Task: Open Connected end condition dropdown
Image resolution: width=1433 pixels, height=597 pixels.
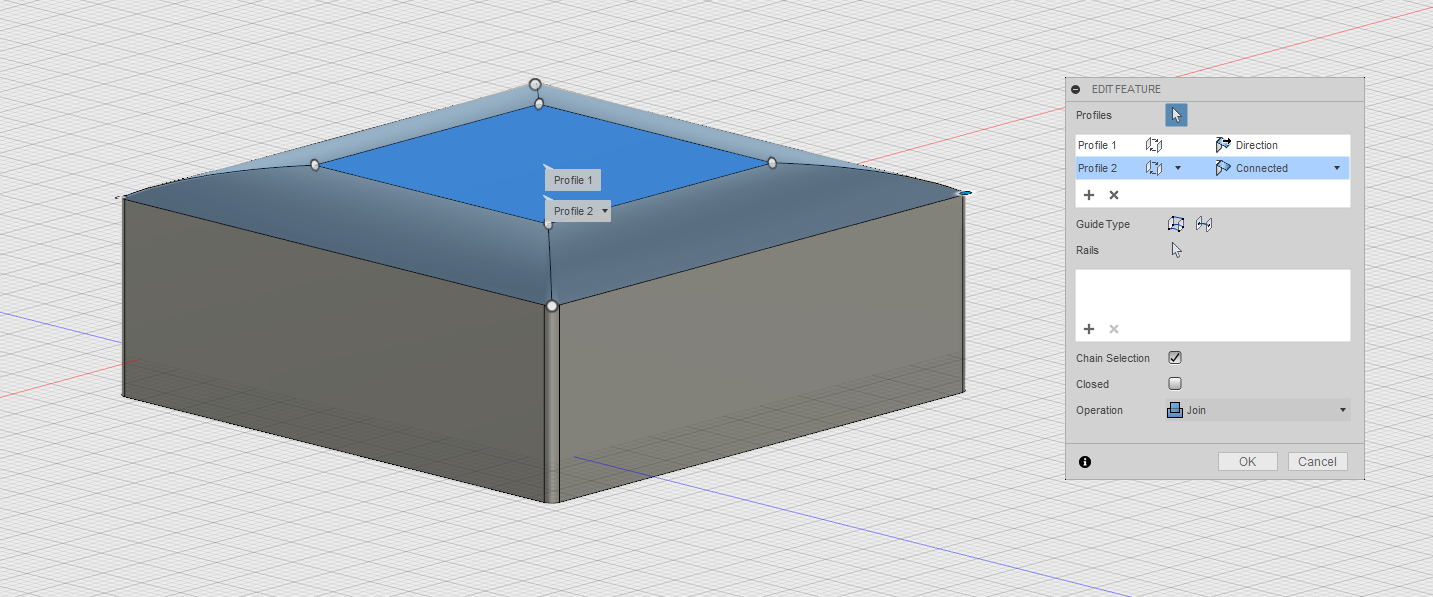Action: 1337,168
